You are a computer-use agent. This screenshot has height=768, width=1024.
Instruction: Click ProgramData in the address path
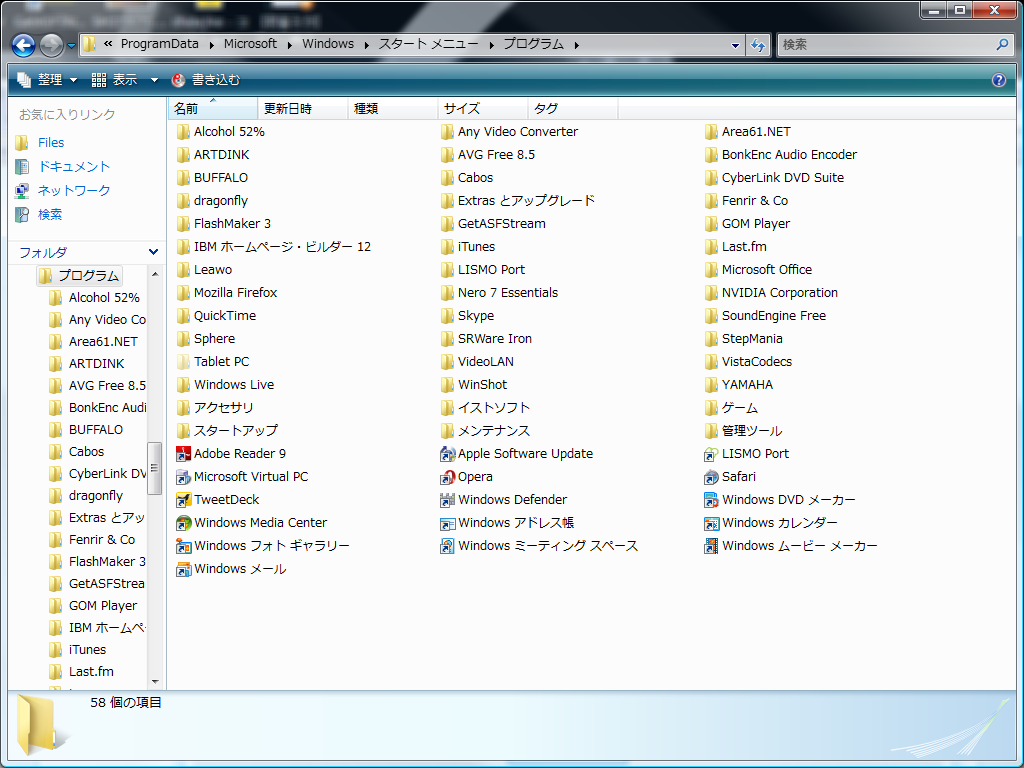(x=159, y=44)
